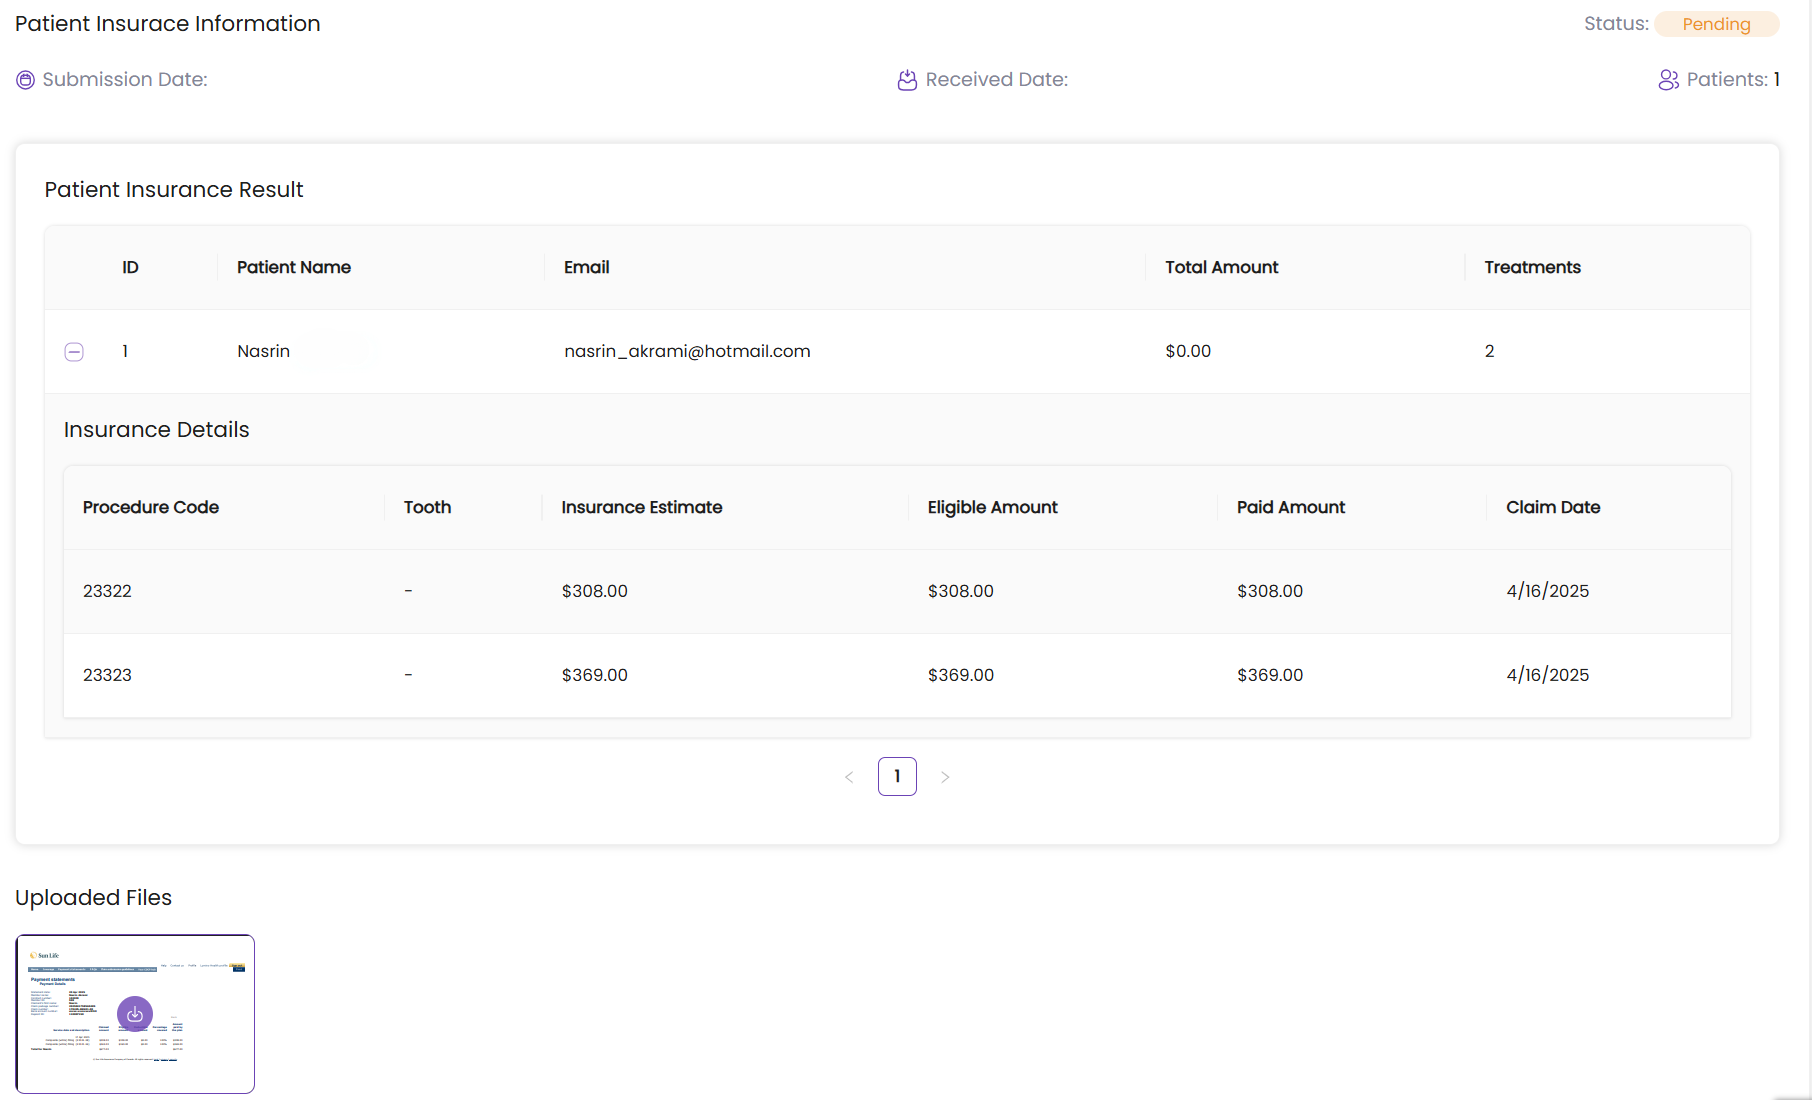
Task: Click the Paid Amount column header
Action: (x=1291, y=507)
